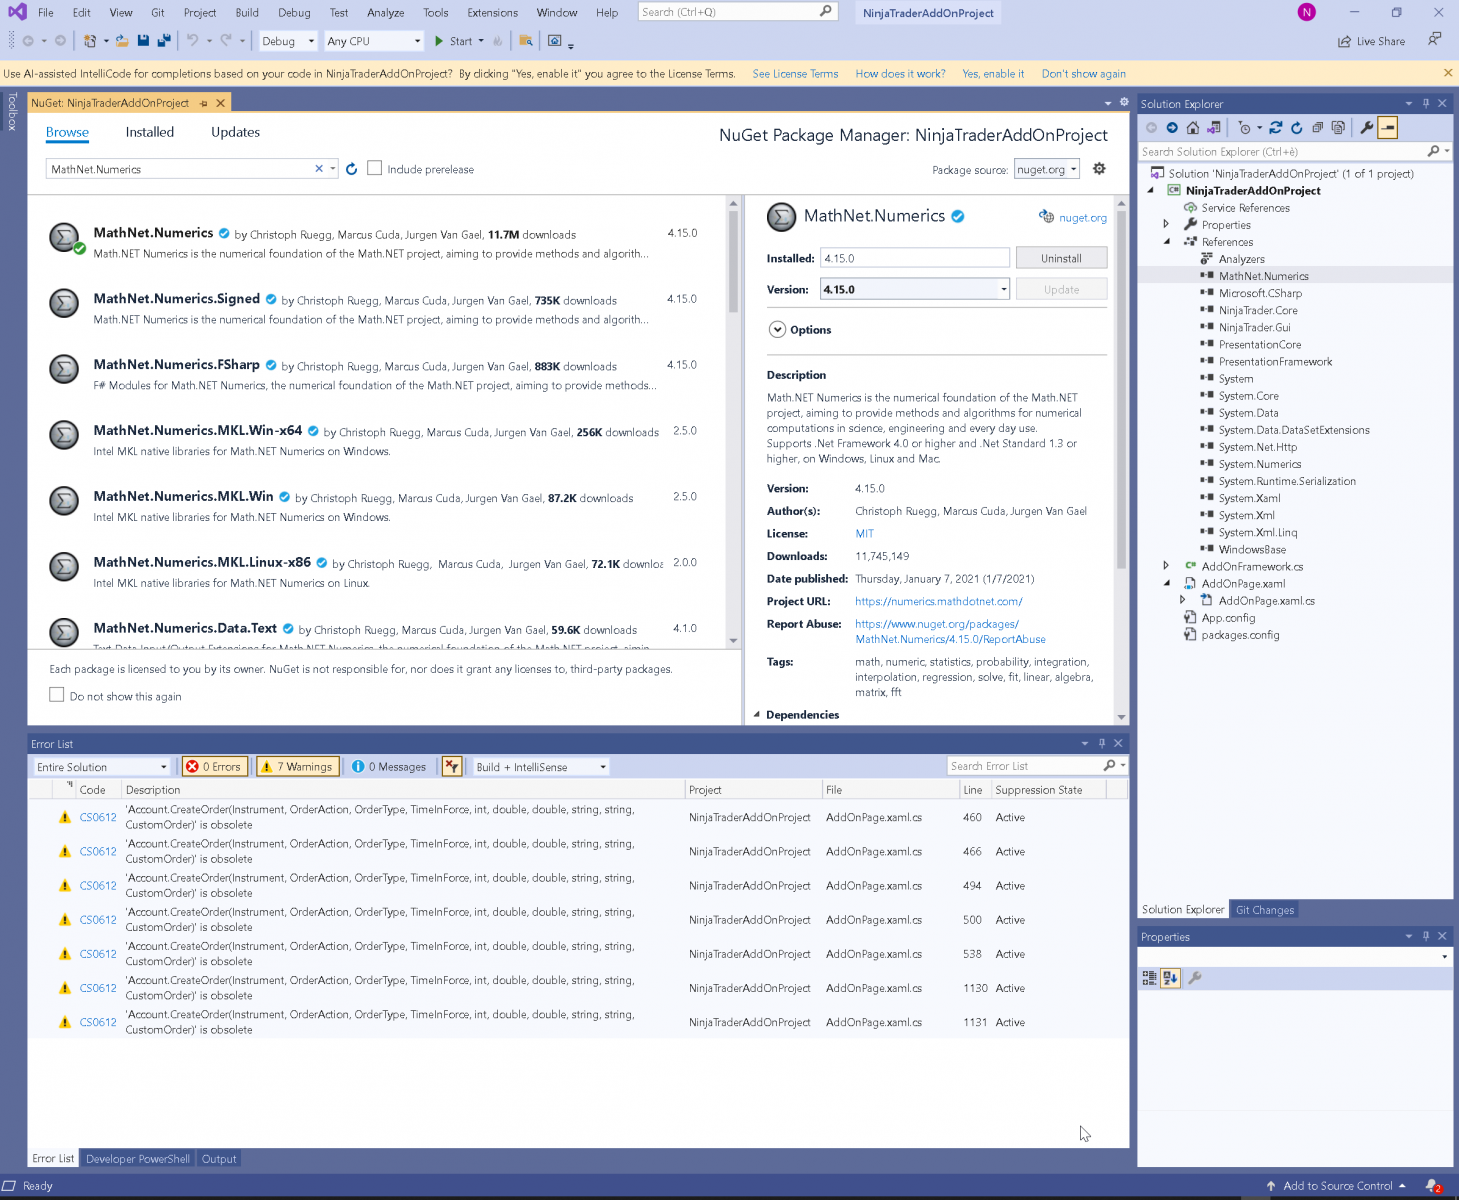The height and width of the screenshot is (1200, 1459).
Task: Open the CS0612 code link for line 460
Action: [x=98, y=818]
